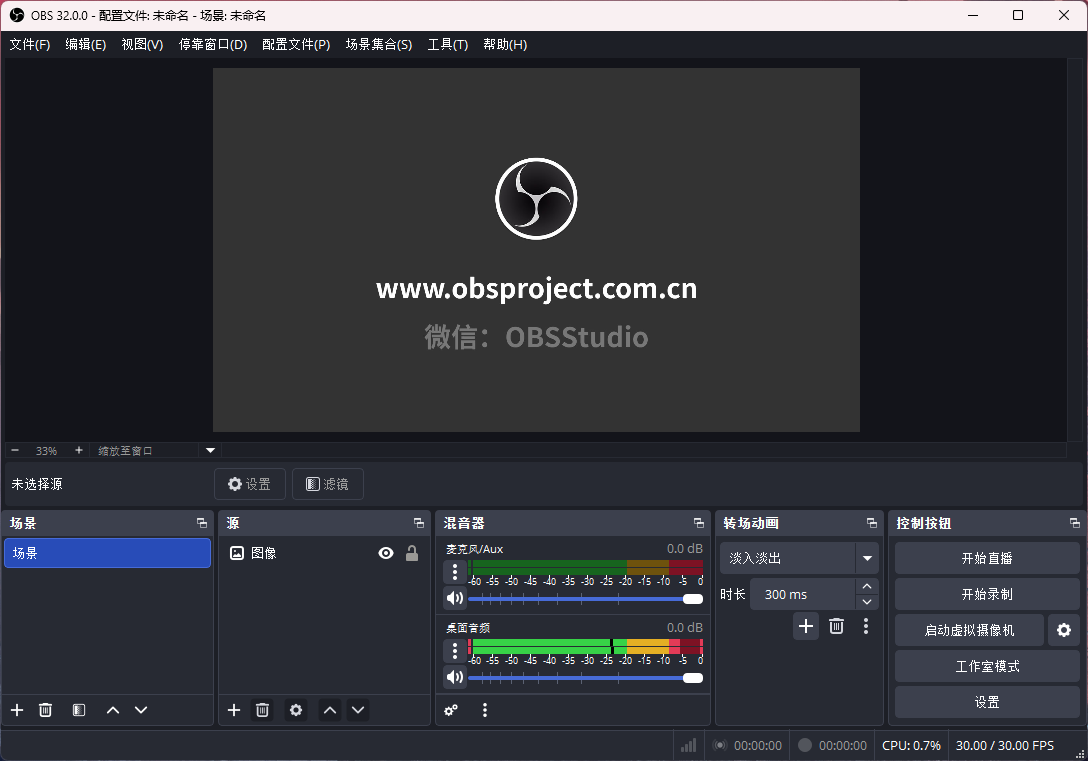This screenshot has width=1088, height=761.
Task: Click the 设置 source properties button
Action: [x=250, y=484]
